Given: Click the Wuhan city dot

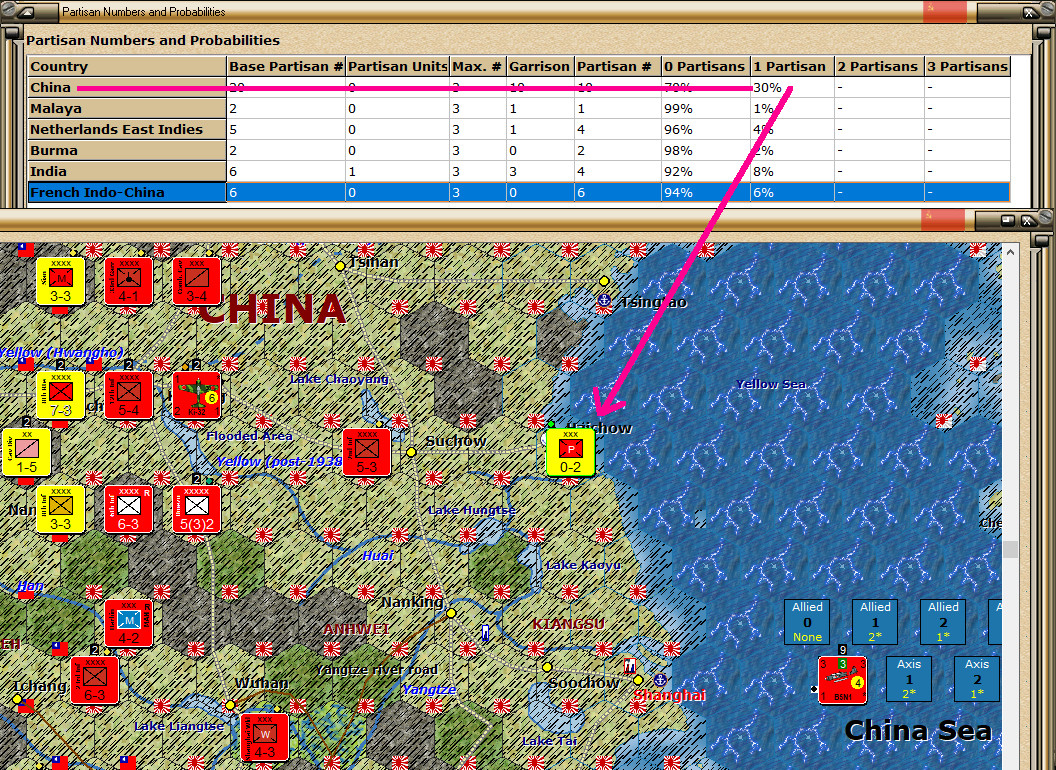Looking at the screenshot, I should (x=230, y=705).
